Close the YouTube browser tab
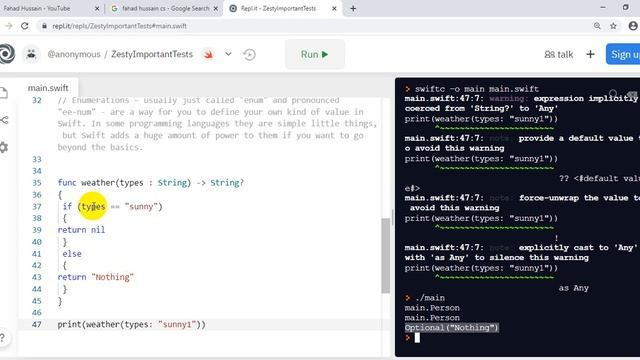Screen dimensions: 640x360 point(97,8)
